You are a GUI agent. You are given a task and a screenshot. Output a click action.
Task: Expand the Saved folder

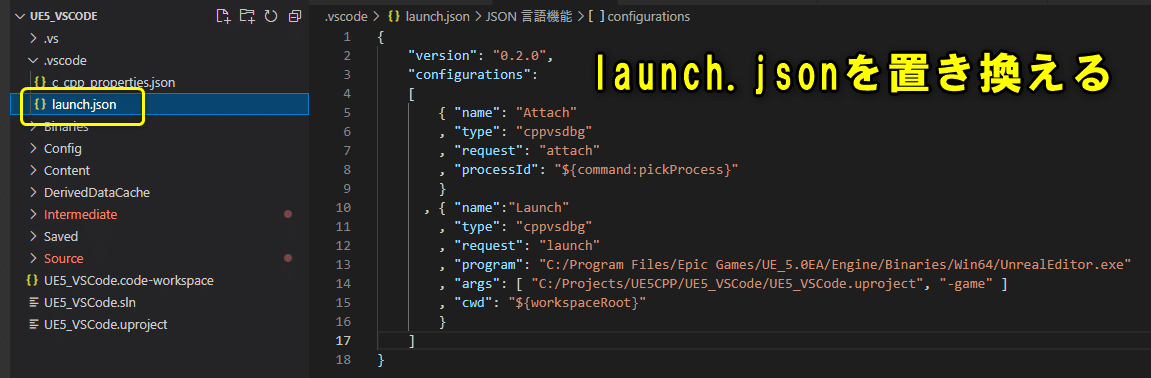[x=32, y=236]
